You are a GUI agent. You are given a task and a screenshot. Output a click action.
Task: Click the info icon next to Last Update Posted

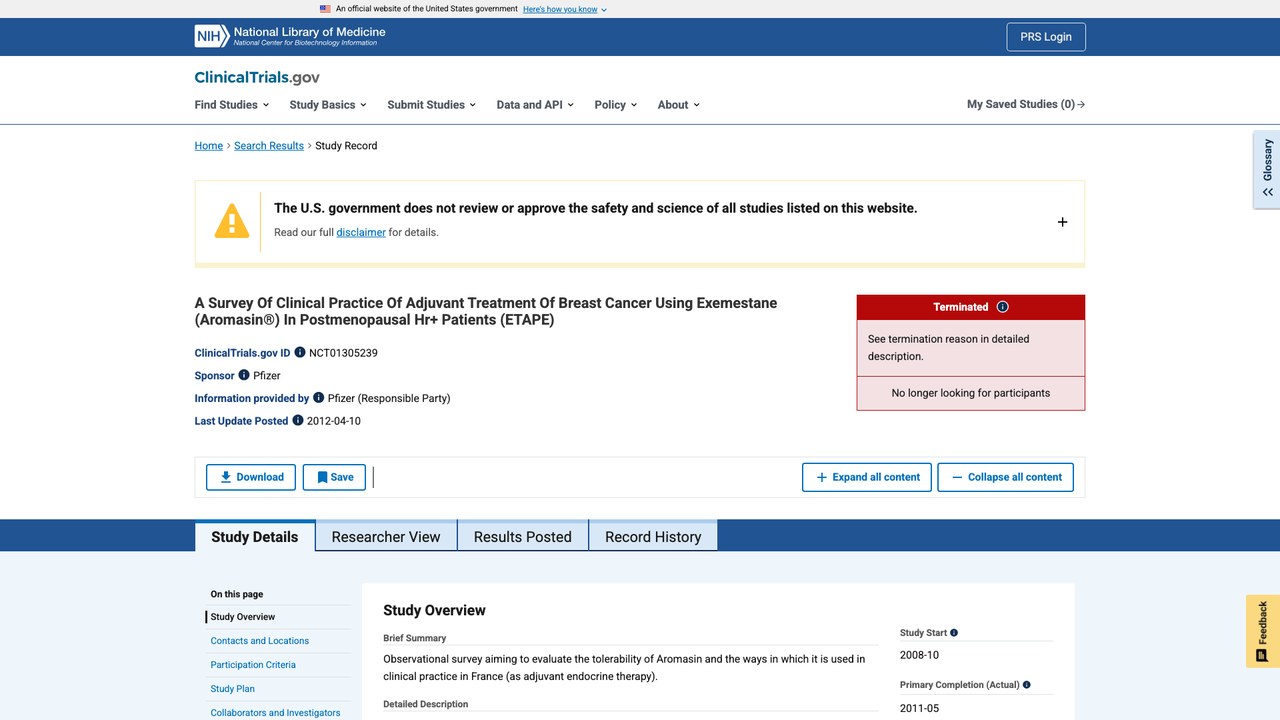click(298, 421)
